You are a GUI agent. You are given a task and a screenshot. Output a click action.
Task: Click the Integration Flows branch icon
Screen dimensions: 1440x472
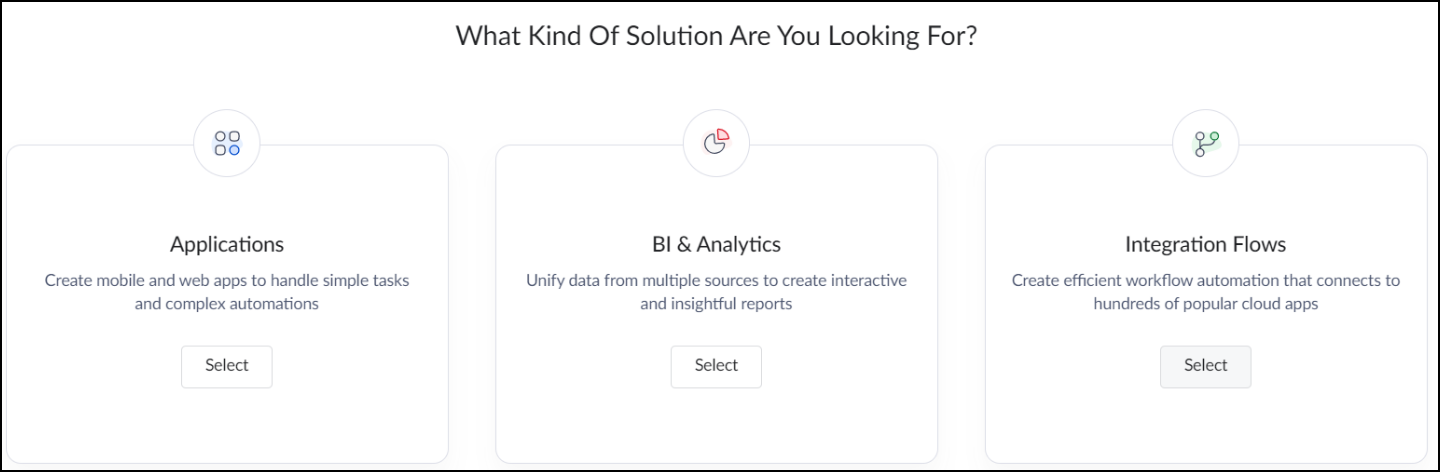click(1205, 144)
